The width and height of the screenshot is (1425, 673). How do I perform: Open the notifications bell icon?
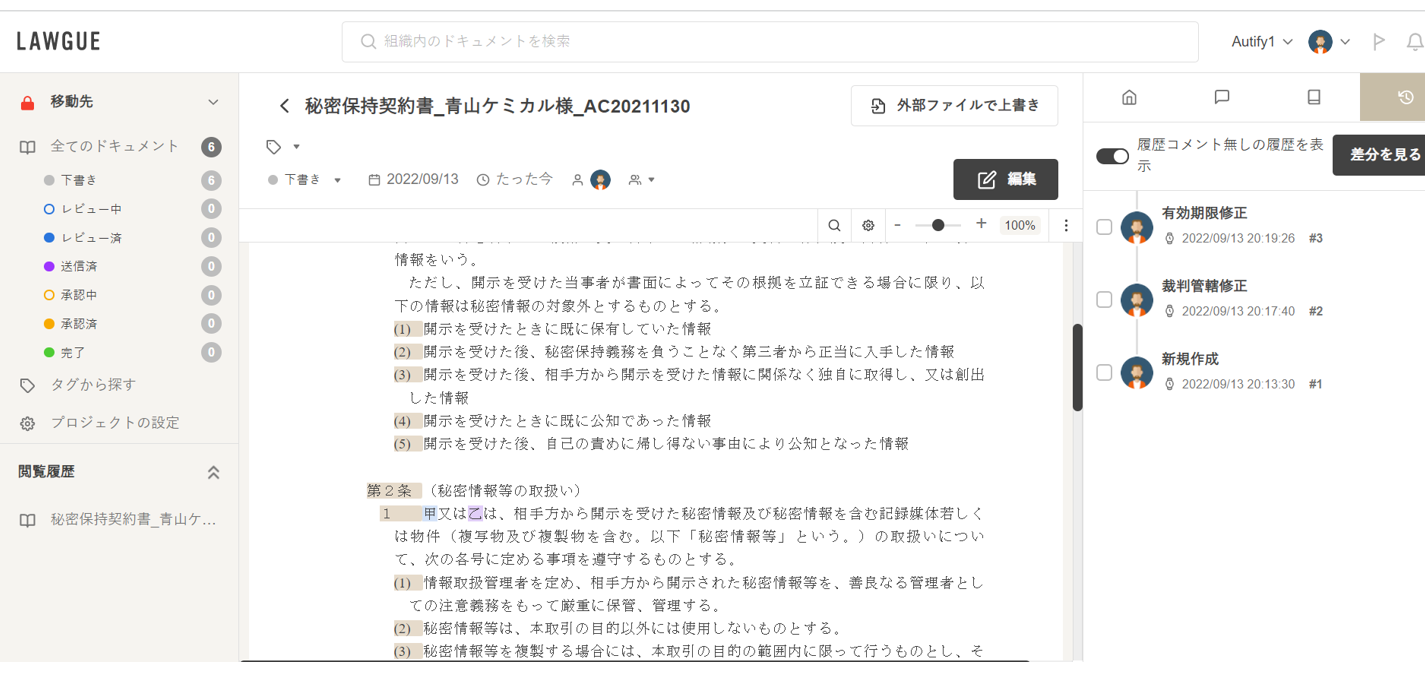1414,42
